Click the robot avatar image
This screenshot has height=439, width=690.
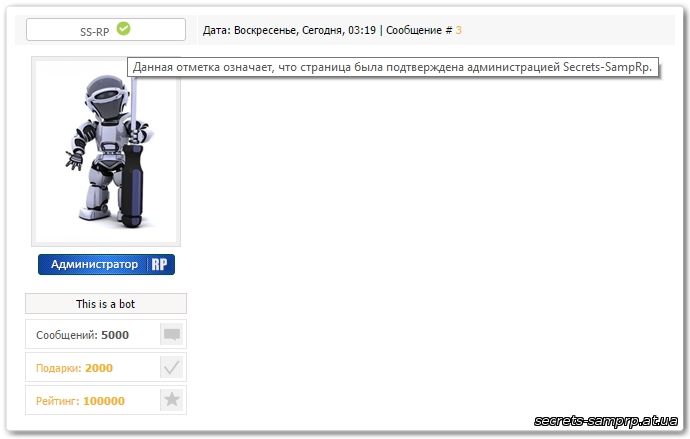[106, 152]
